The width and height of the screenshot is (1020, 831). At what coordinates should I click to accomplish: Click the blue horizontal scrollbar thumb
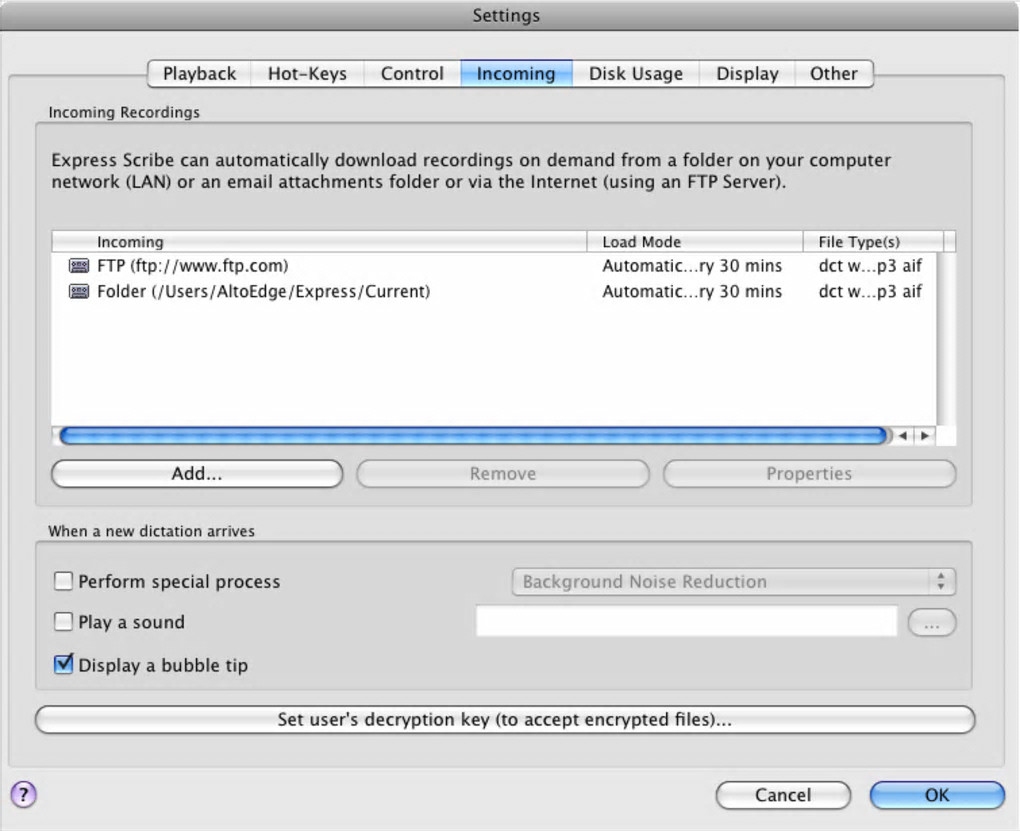(x=473, y=436)
